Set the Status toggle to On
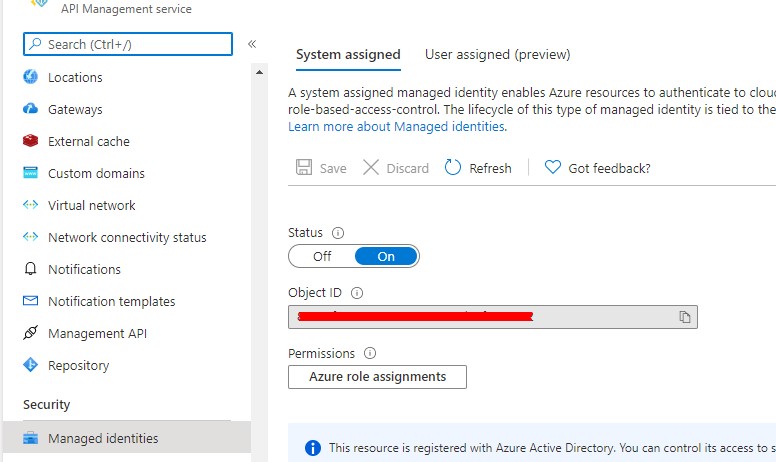776x462 pixels. (x=386, y=256)
